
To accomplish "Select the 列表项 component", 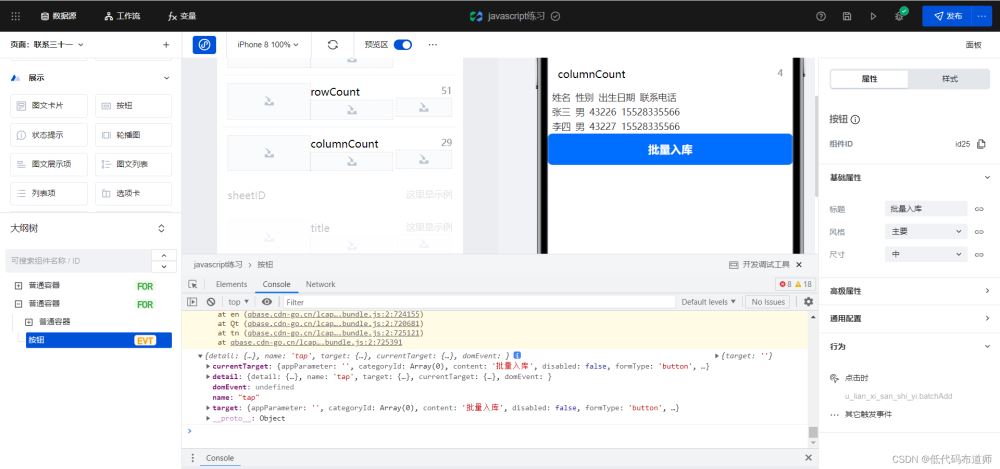I will (48, 193).
